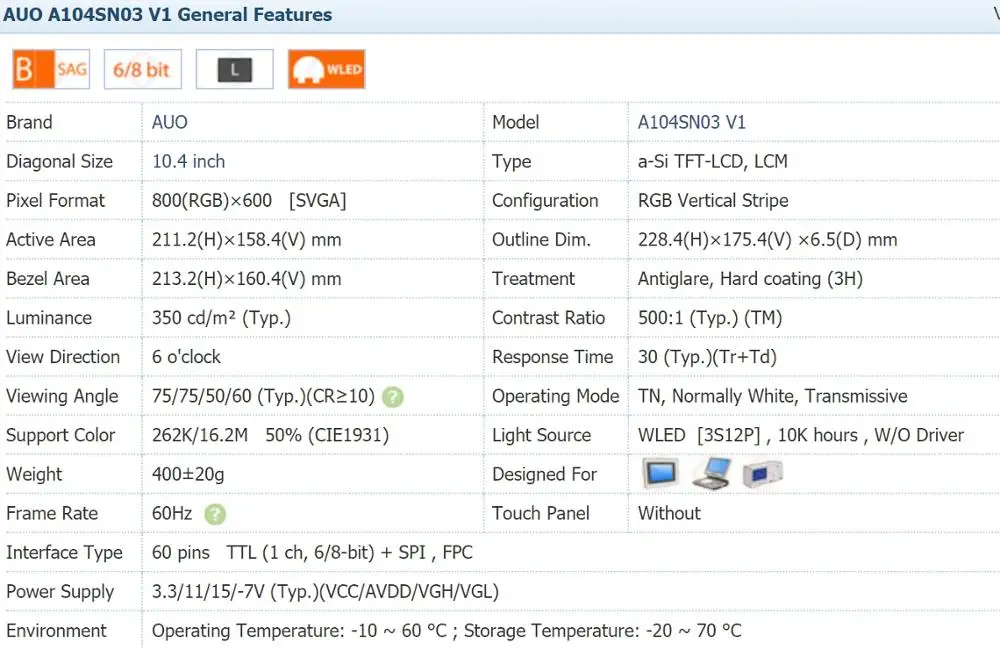Open the AUO brand link
Screen dimensions: 1000x649
170,122
